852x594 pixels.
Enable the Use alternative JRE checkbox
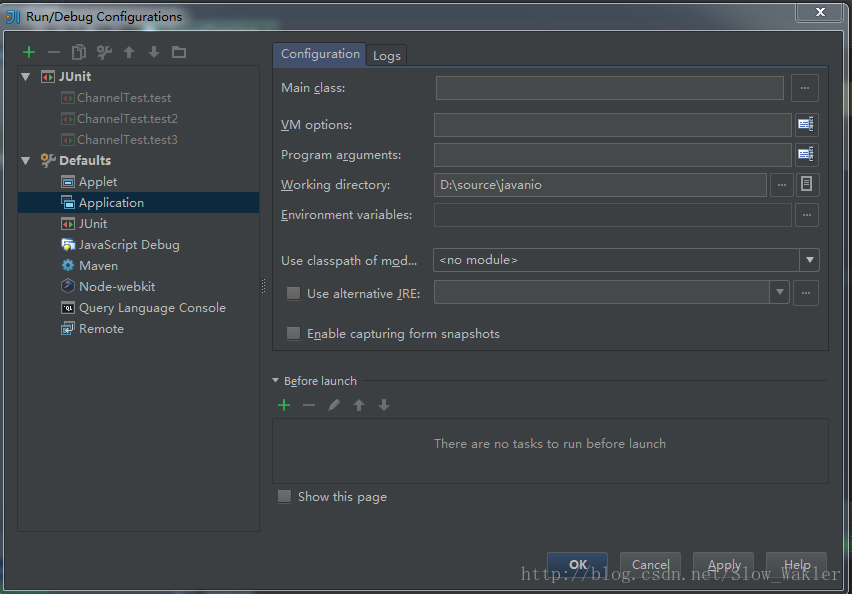click(294, 293)
